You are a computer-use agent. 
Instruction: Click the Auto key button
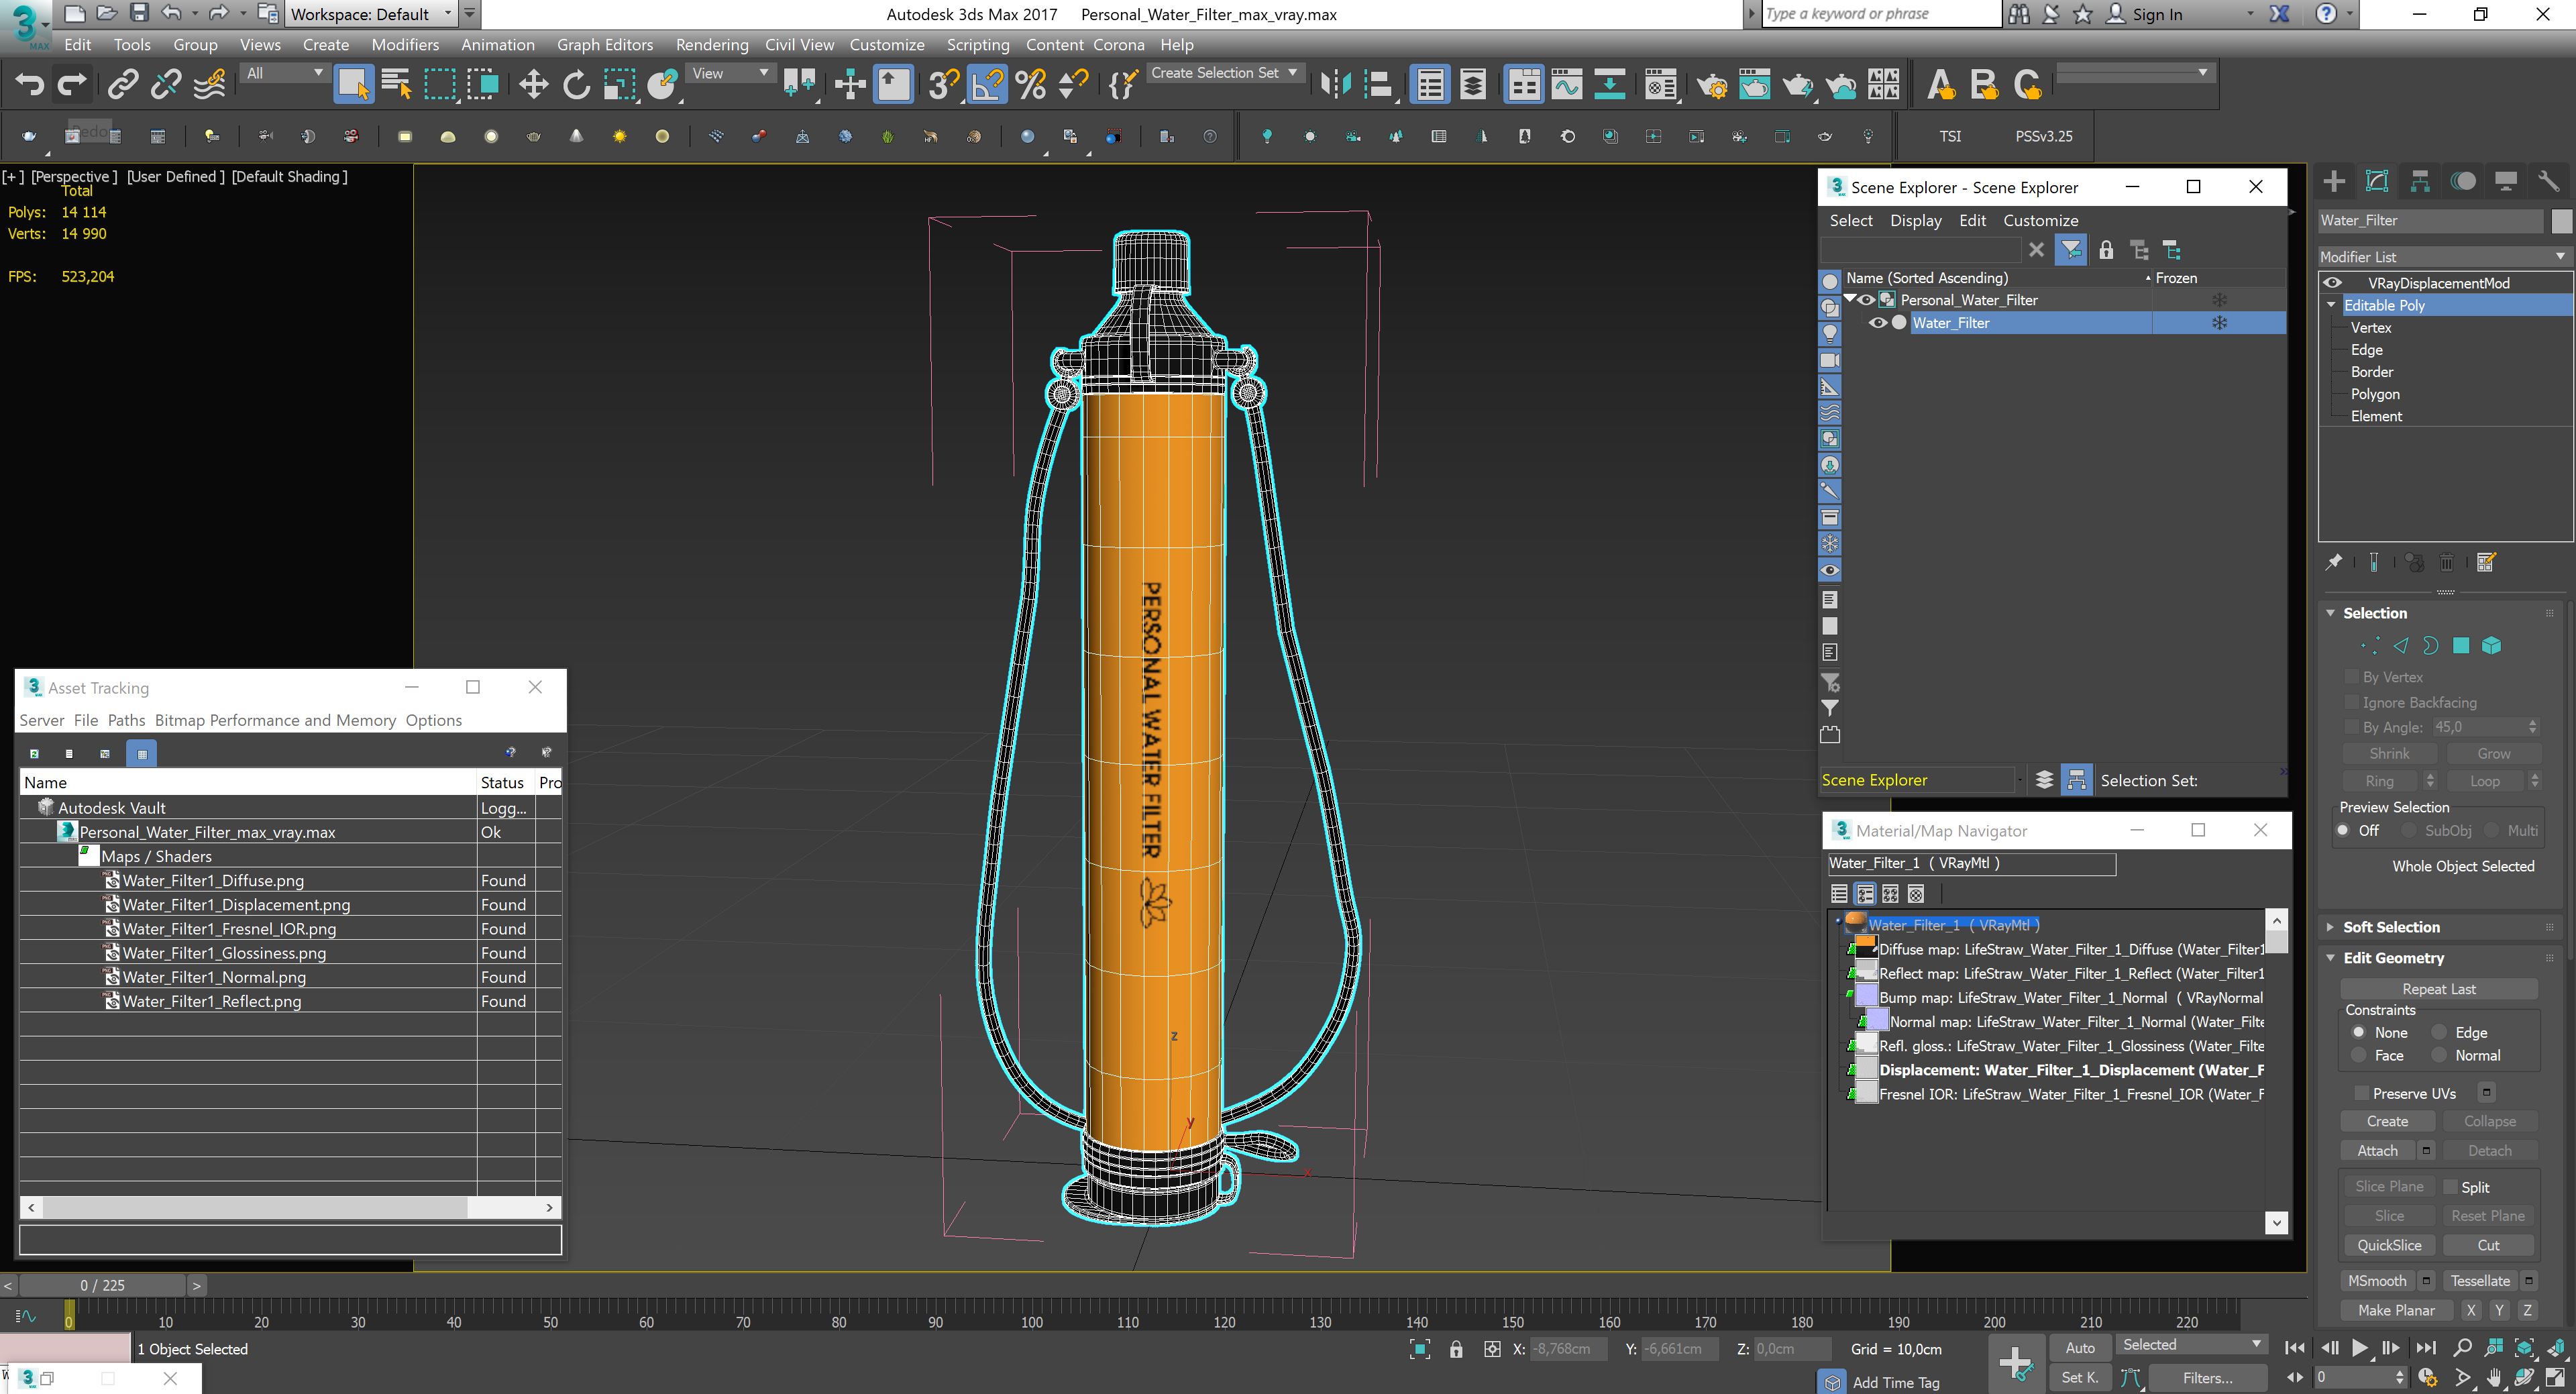(x=2080, y=1347)
